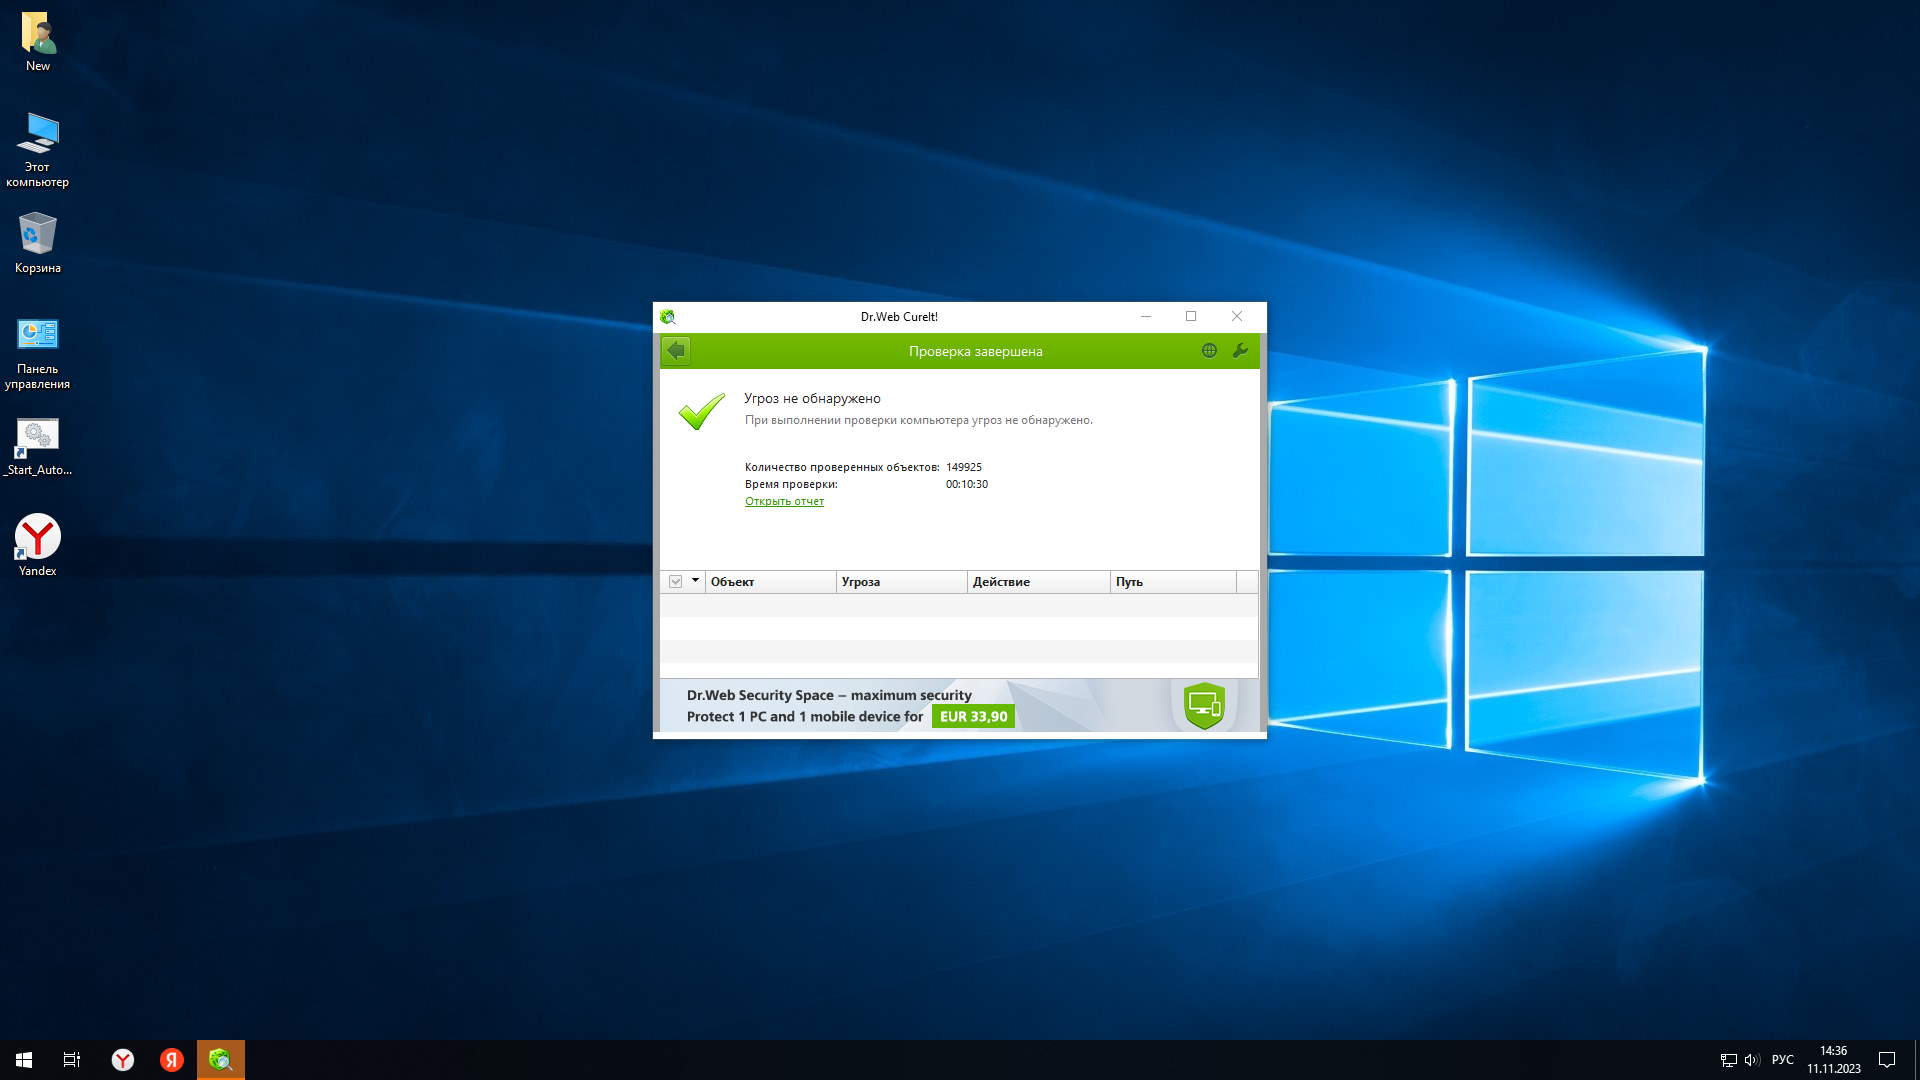This screenshot has width=1920, height=1080.
Task: Open the Открыть отчет report link
Action: tap(784, 502)
